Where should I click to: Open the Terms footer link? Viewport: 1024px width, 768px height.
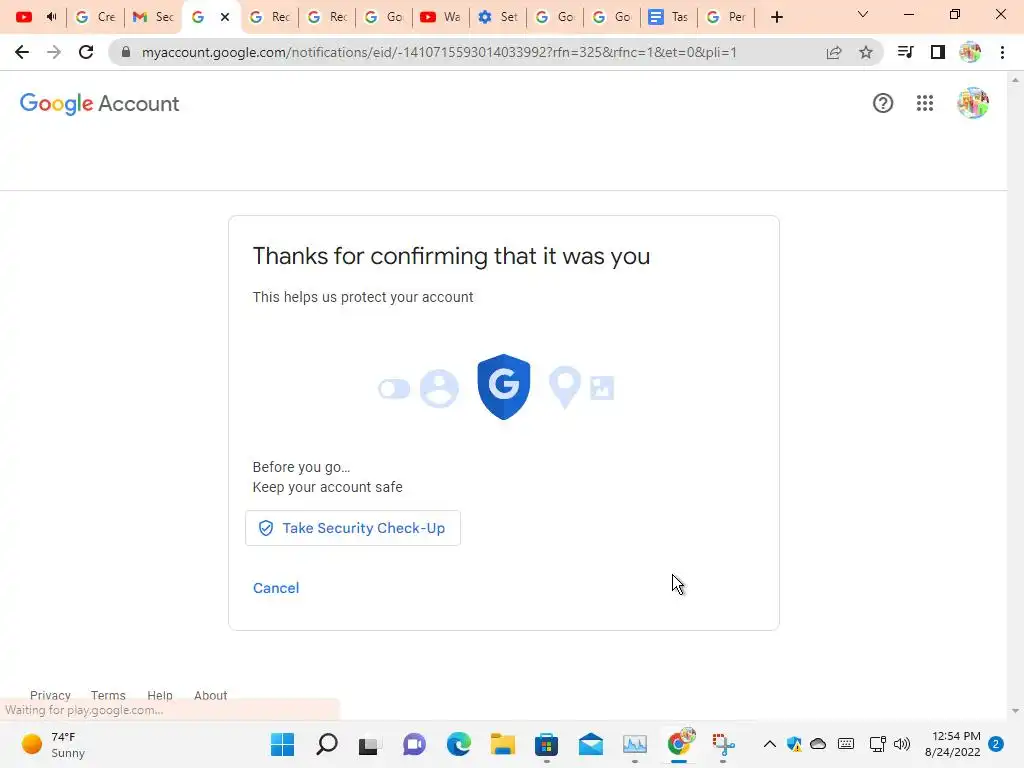(x=108, y=695)
